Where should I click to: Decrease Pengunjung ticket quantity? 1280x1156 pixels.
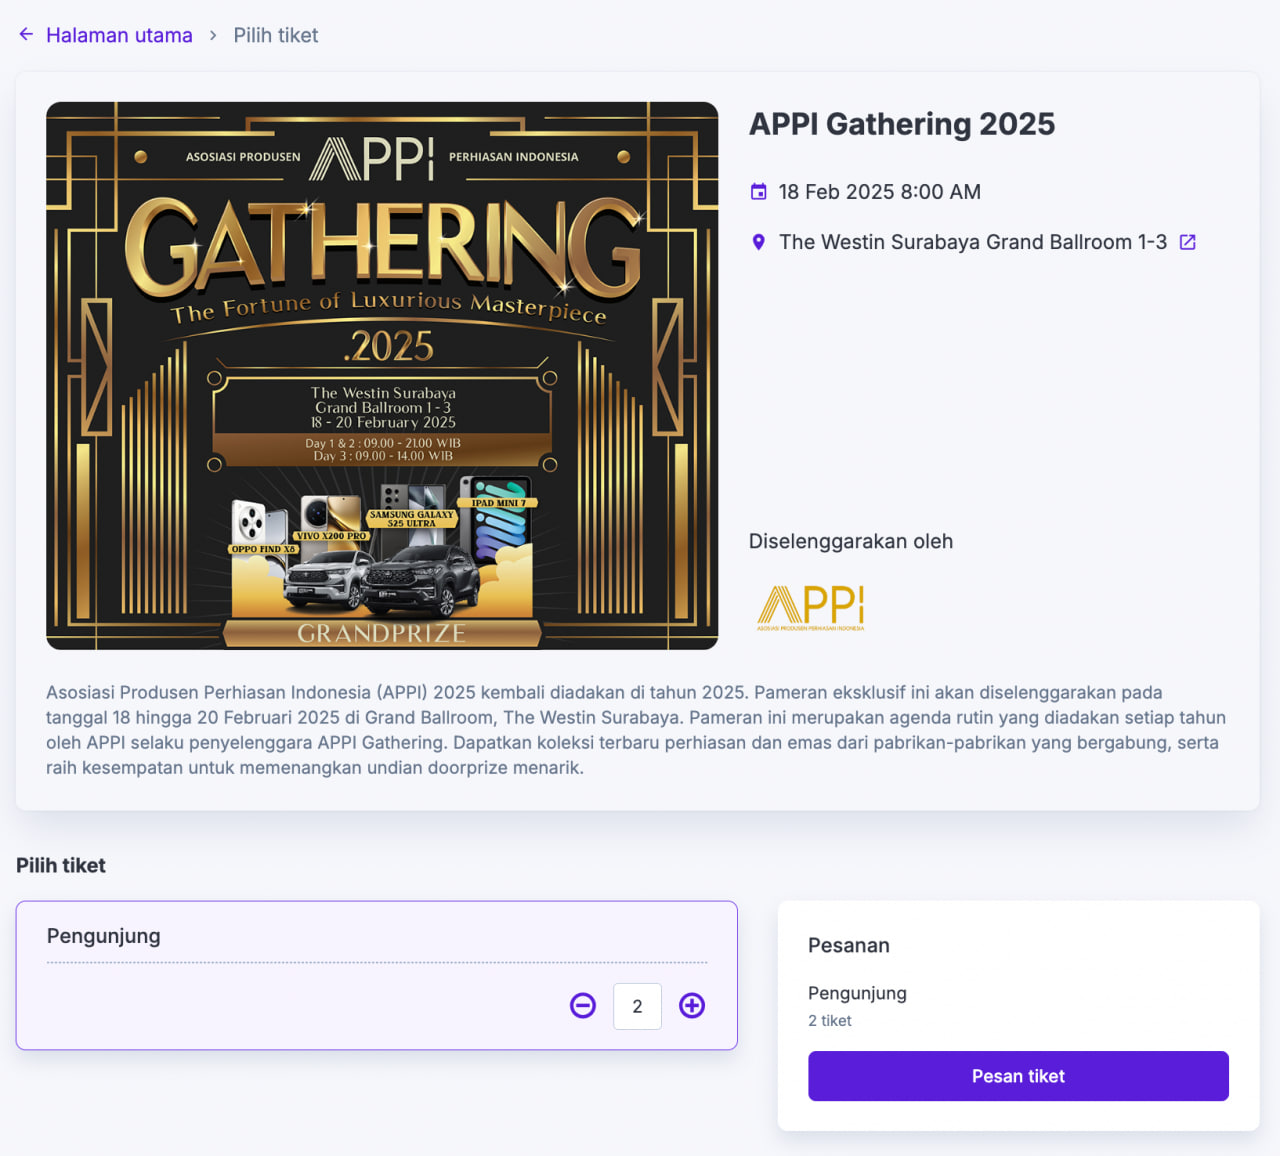583,1006
